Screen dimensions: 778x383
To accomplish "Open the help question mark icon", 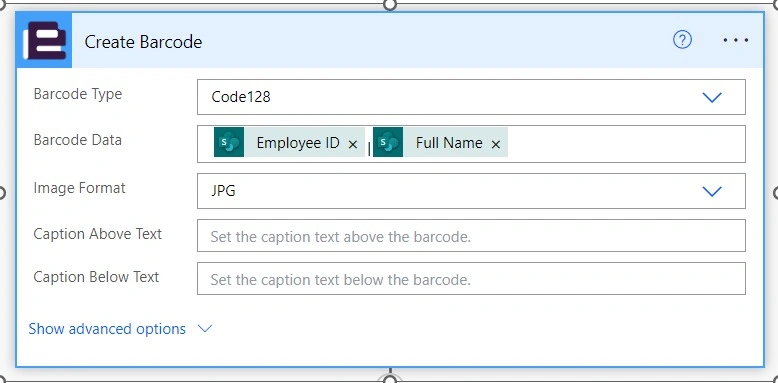I will pyautogui.click(x=682, y=39).
